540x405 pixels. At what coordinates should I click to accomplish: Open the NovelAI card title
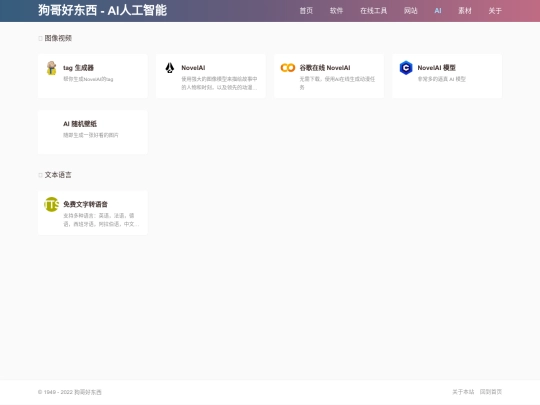pyautogui.click(x=193, y=68)
